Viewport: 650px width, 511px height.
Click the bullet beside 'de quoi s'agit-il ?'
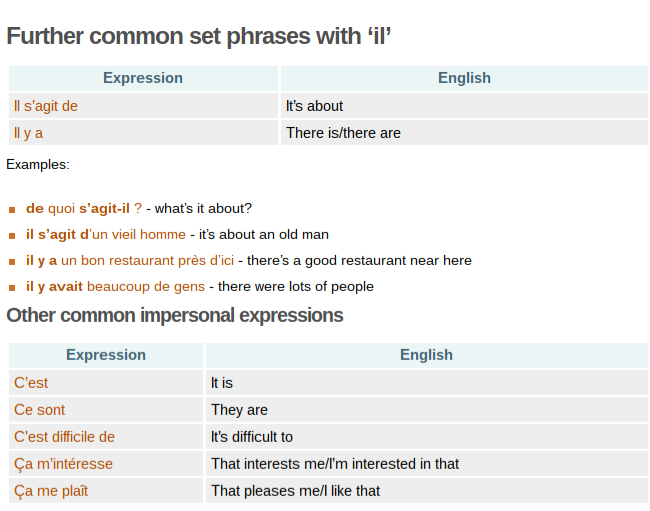[x=12, y=209]
